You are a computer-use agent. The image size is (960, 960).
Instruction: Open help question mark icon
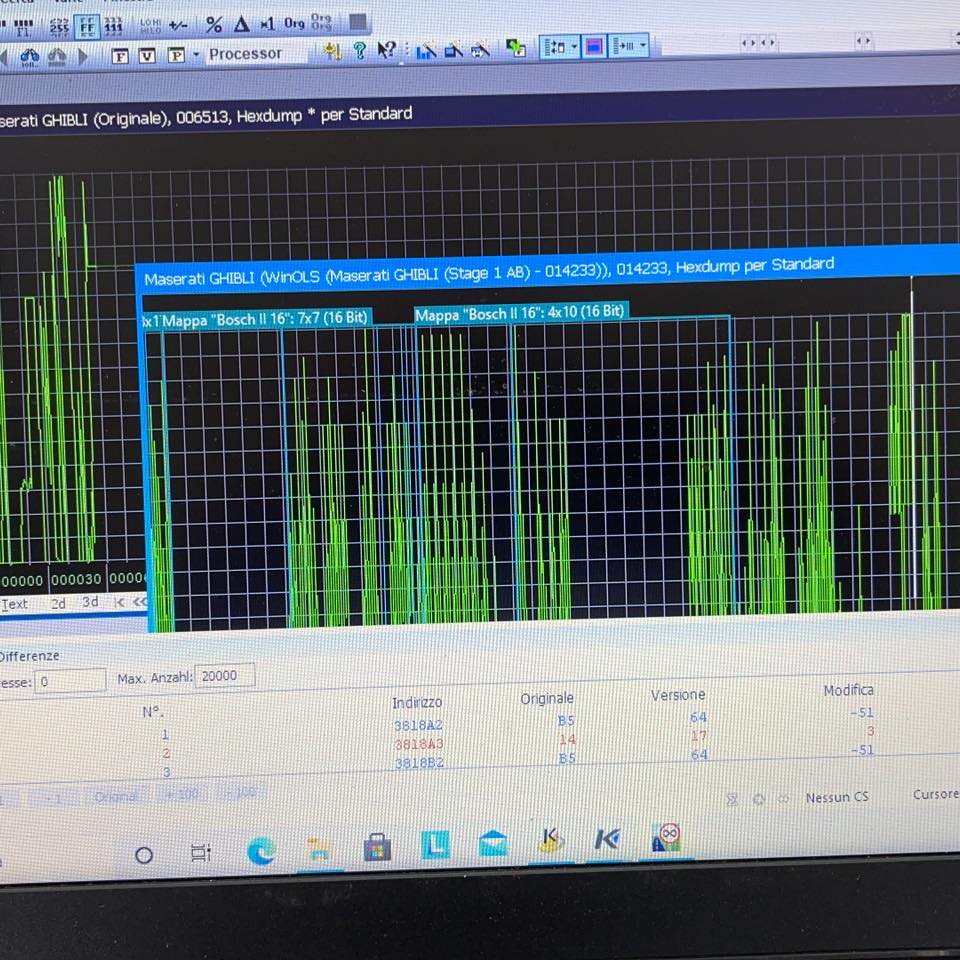point(360,50)
